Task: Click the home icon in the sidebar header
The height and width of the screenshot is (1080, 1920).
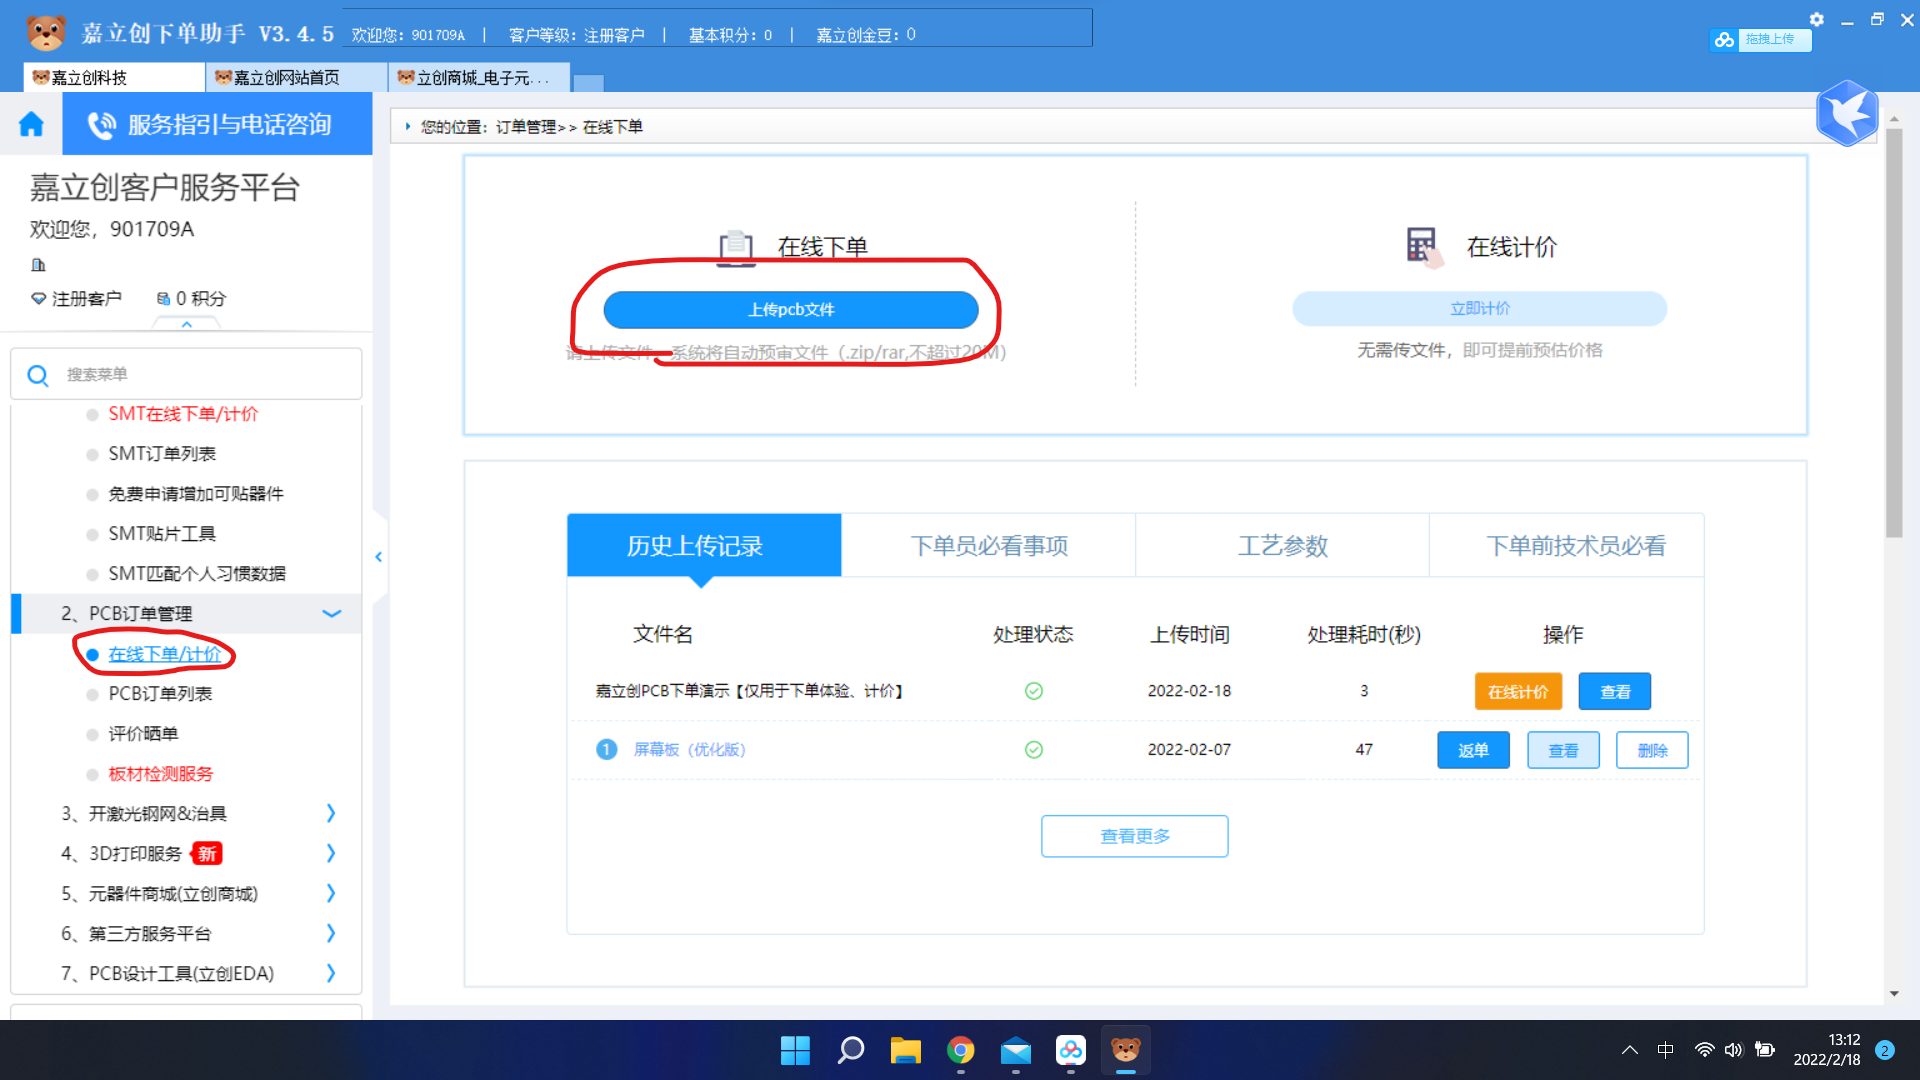Action: click(x=31, y=124)
